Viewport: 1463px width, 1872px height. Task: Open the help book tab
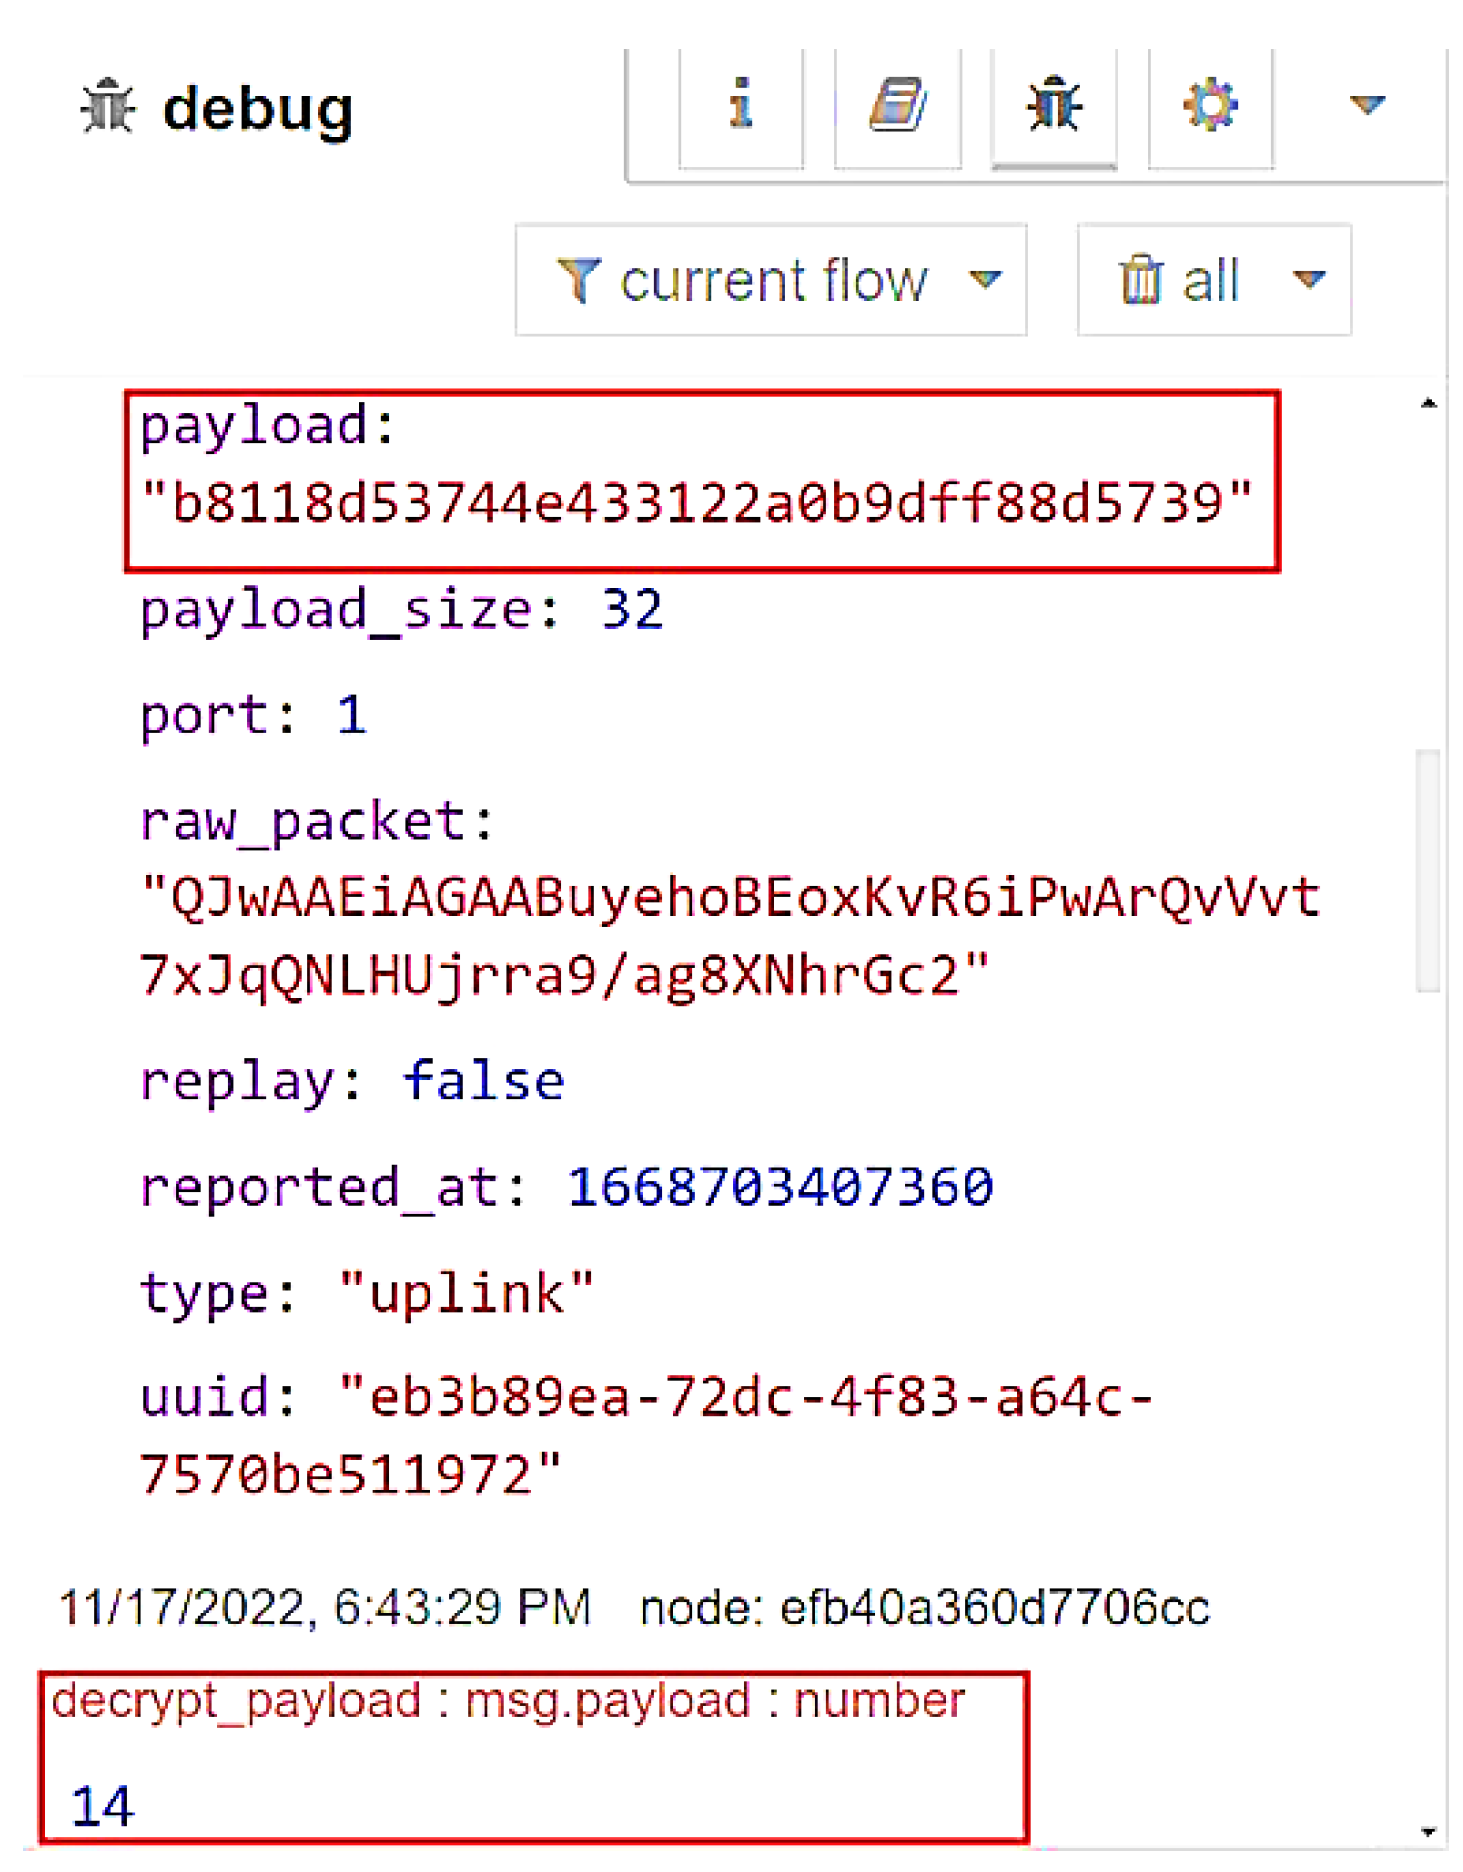897,106
